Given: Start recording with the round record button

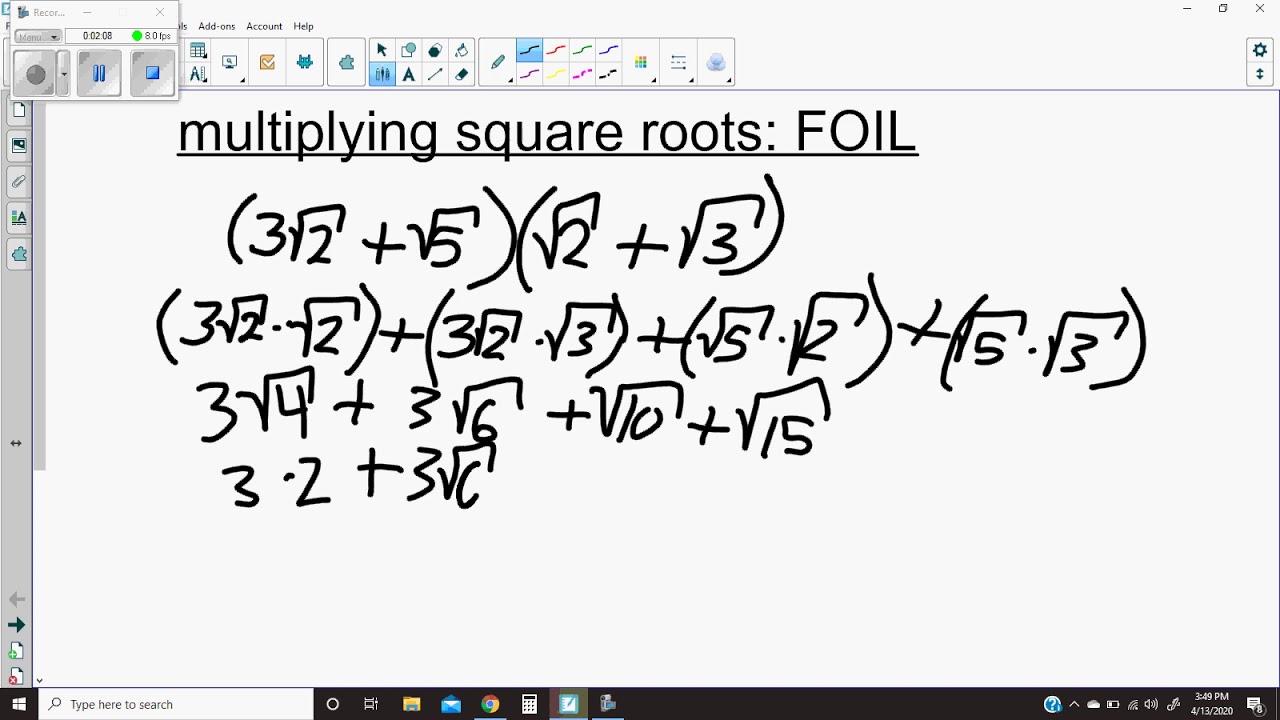Looking at the screenshot, I should [36, 74].
